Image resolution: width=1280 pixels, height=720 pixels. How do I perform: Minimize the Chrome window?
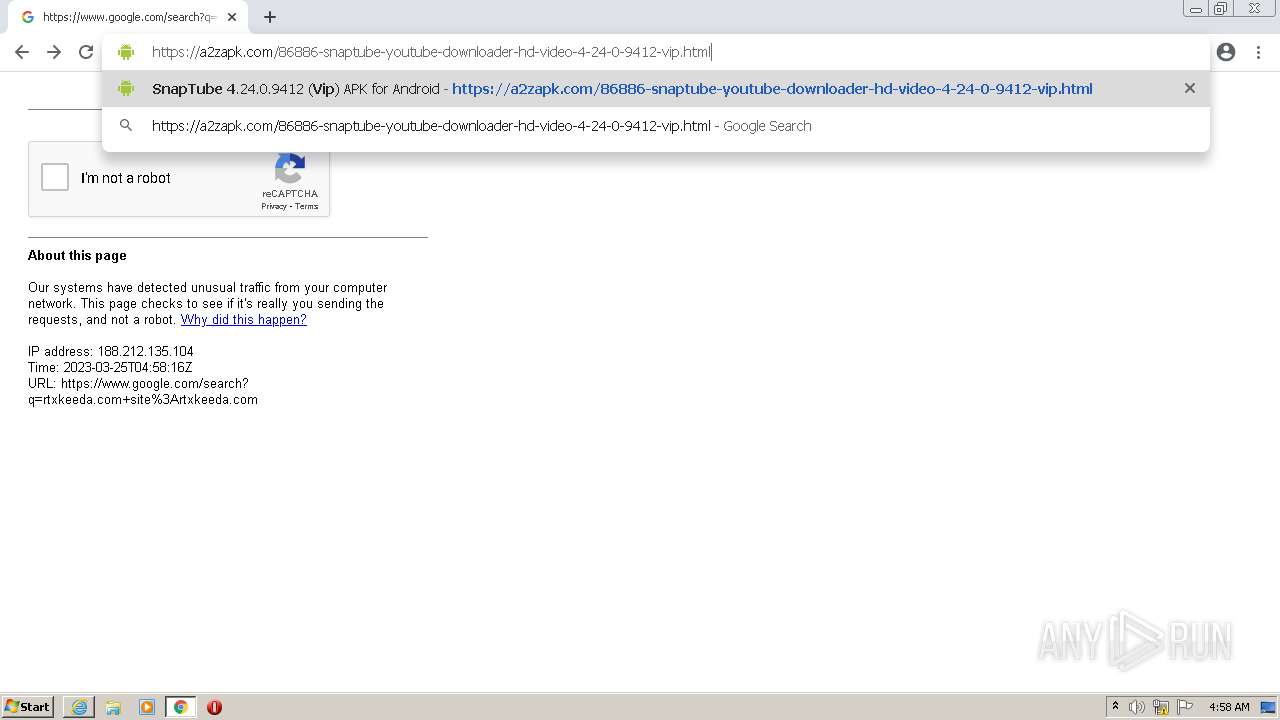(1195, 9)
